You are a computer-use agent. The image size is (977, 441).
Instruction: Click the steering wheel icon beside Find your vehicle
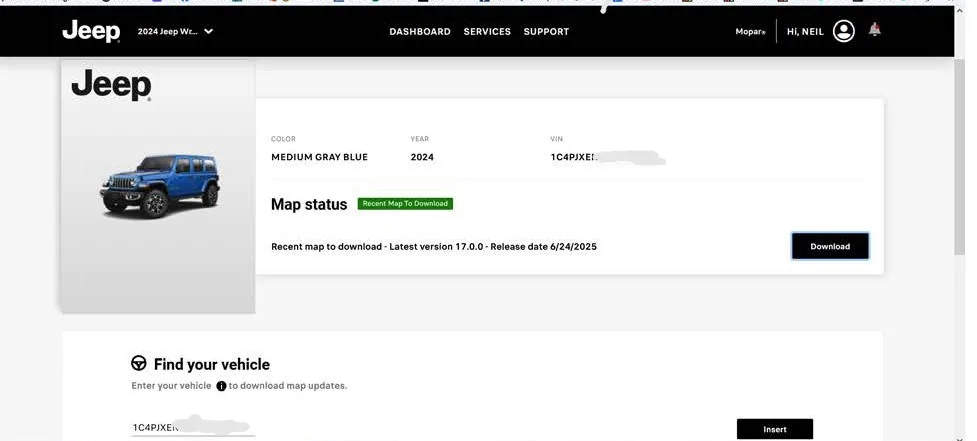pos(138,363)
